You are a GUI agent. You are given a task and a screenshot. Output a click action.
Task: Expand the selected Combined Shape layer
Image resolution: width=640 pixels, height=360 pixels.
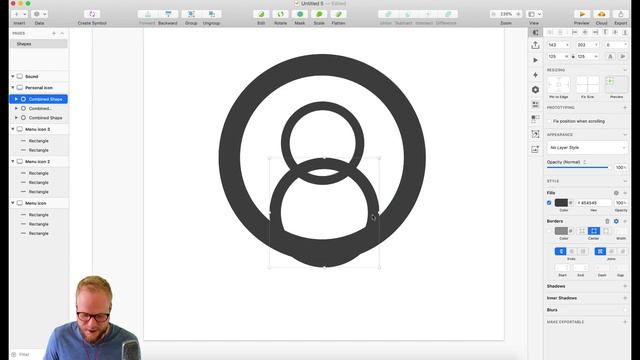point(16,99)
